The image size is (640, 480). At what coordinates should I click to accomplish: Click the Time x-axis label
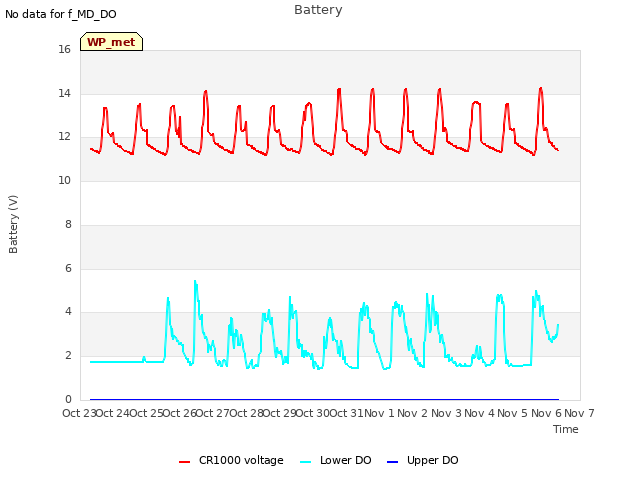566,429
